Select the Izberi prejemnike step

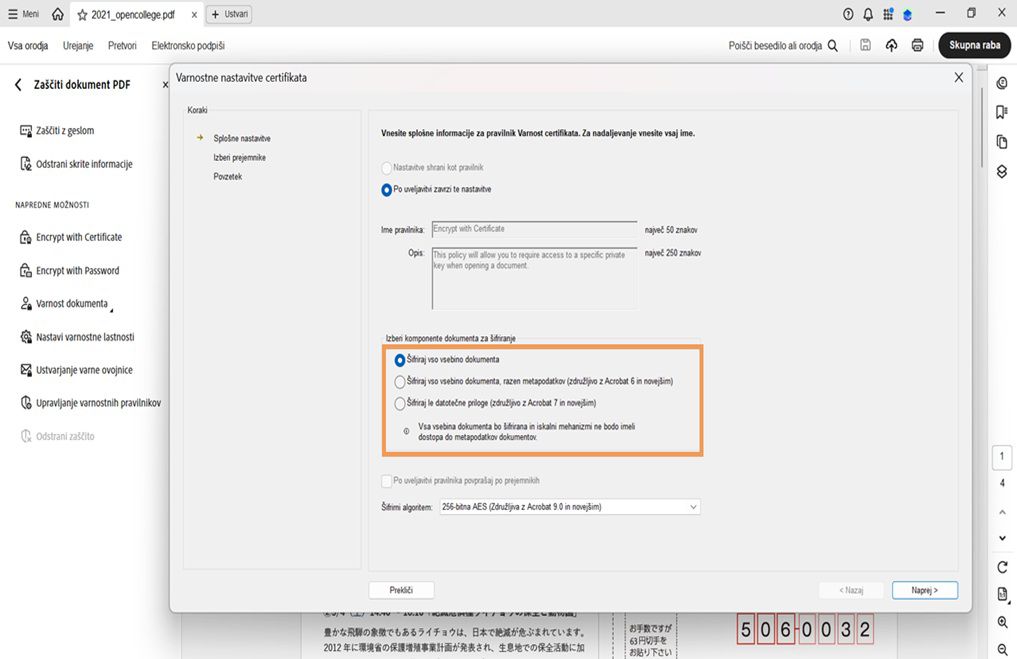tap(239, 158)
